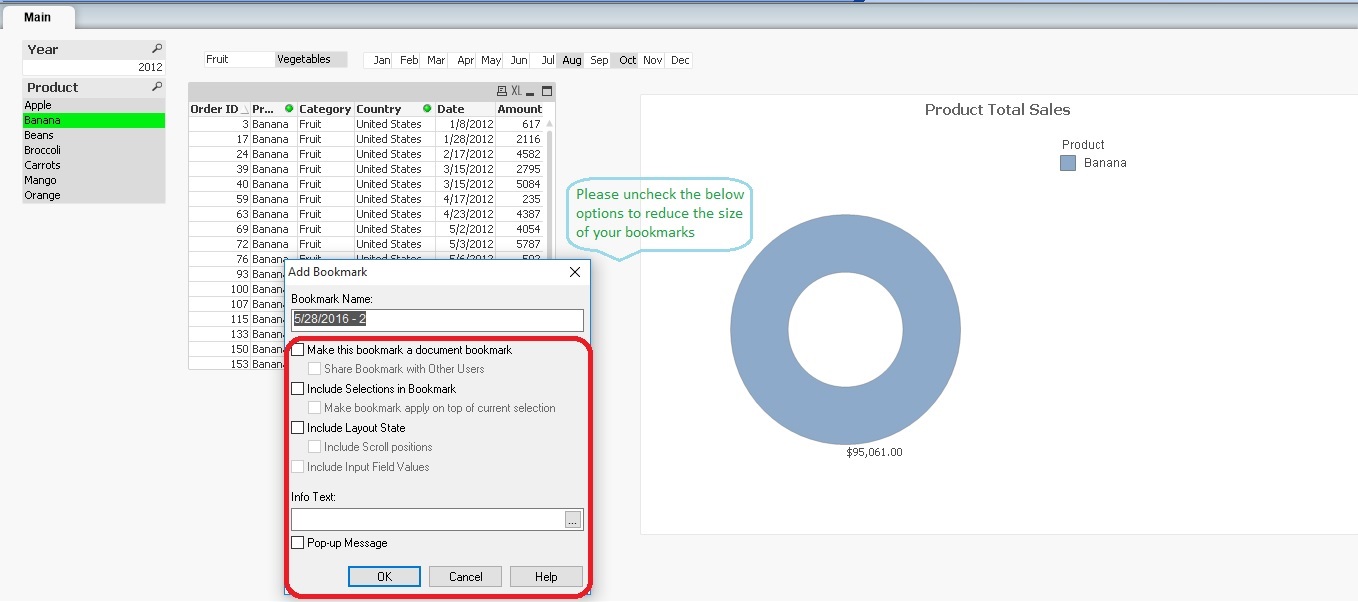Select Apple in Product list
The width and height of the screenshot is (1358, 602).
tap(94, 105)
